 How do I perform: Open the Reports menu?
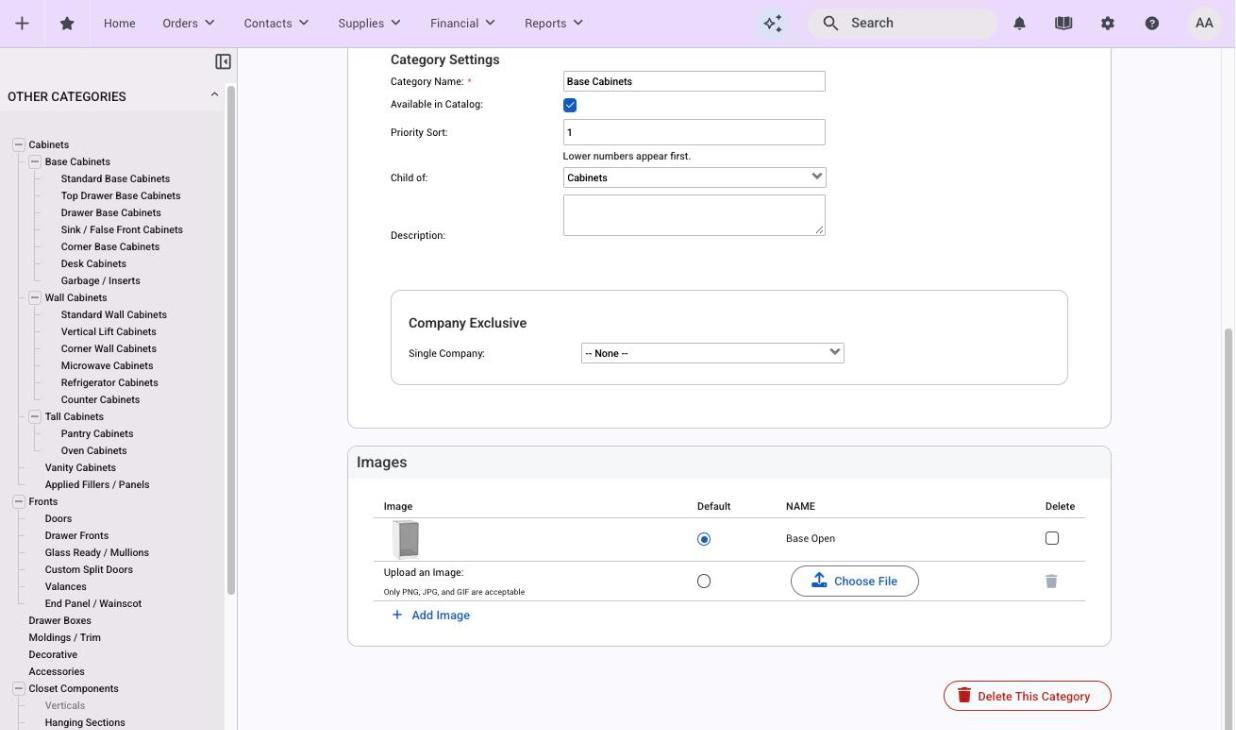tap(554, 23)
